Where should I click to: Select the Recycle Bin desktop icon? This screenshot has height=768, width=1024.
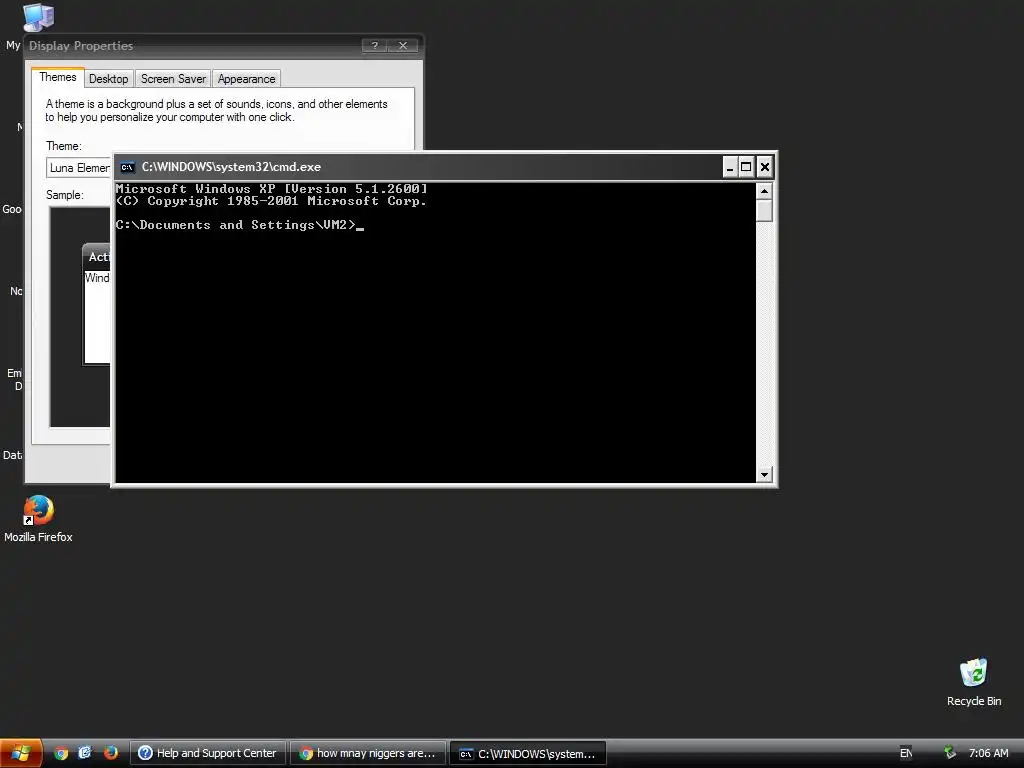point(973,682)
